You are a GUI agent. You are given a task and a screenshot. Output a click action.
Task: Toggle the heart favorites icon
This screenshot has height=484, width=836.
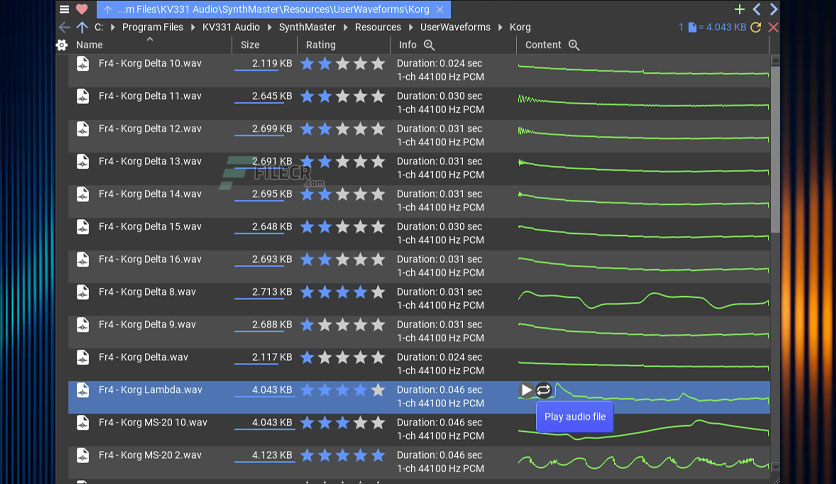(x=82, y=9)
